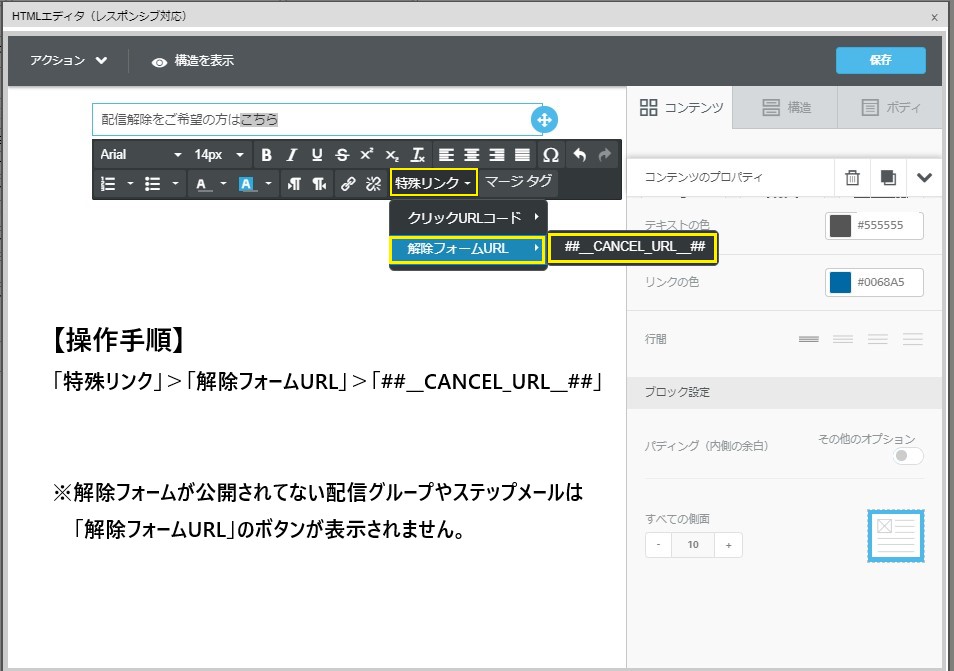Click the blue move handle on the text block
This screenshot has width=954, height=671.
pyautogui.click(x=544, y=120)
